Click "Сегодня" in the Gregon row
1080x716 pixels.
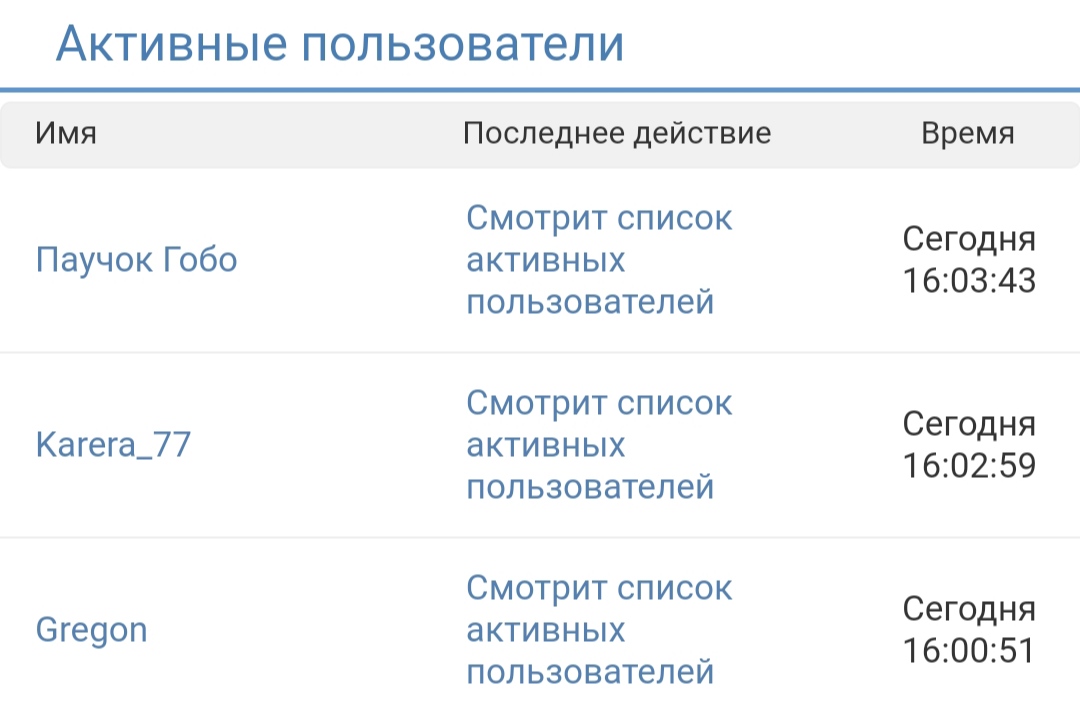(x=969, y=609)
